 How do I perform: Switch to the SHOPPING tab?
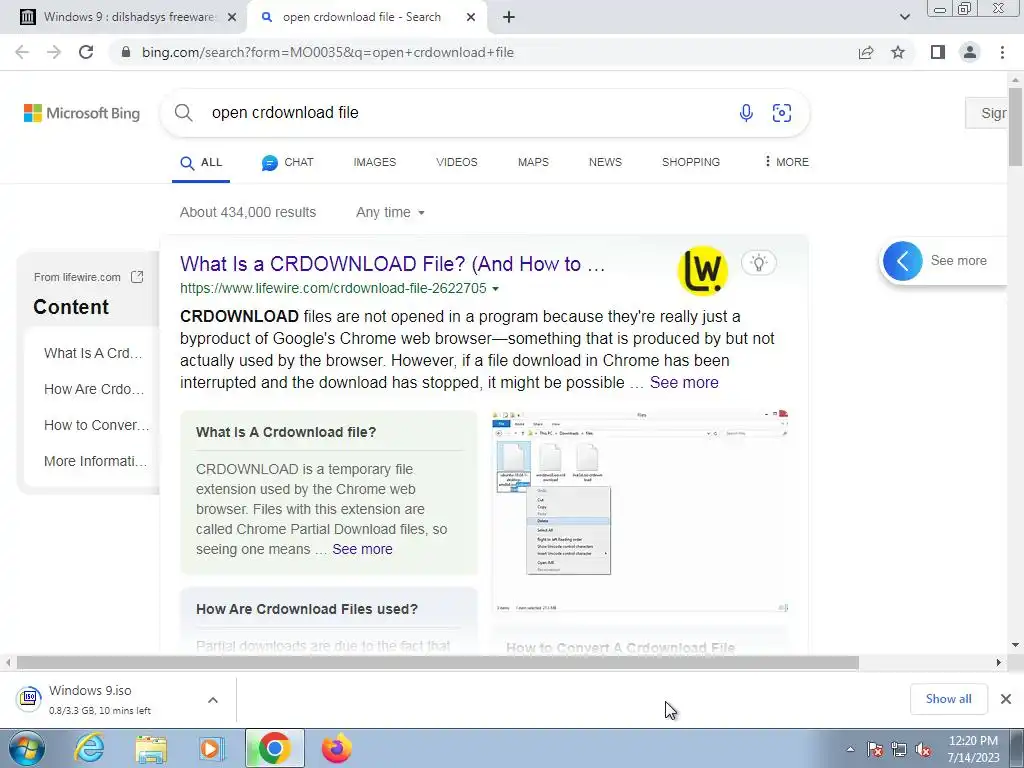tap(691, 162)
